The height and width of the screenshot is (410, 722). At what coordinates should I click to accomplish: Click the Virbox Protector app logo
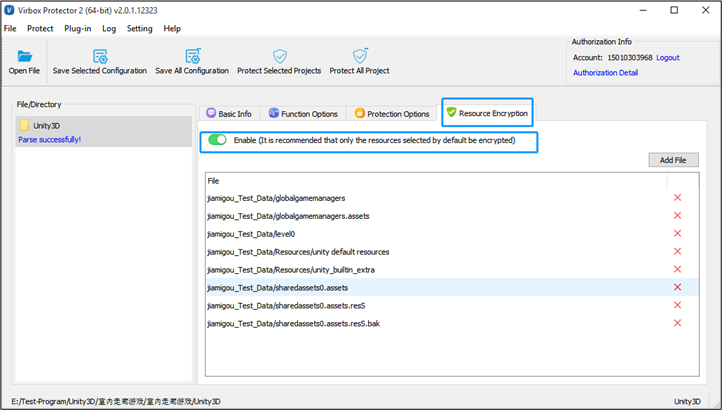(9, 10)
